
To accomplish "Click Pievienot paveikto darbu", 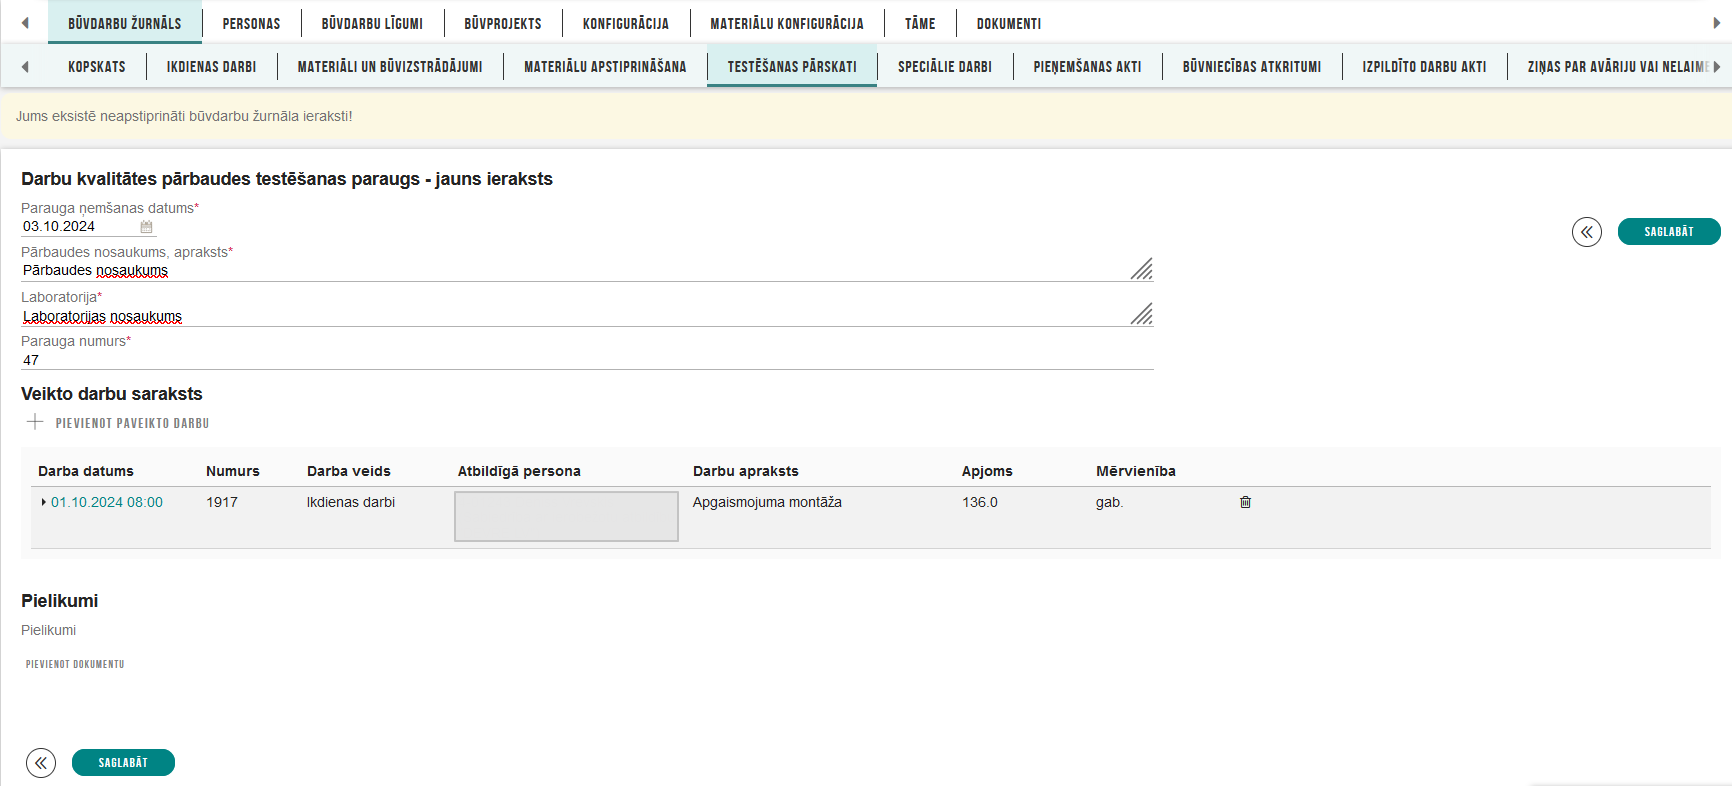I will point(132,423).
